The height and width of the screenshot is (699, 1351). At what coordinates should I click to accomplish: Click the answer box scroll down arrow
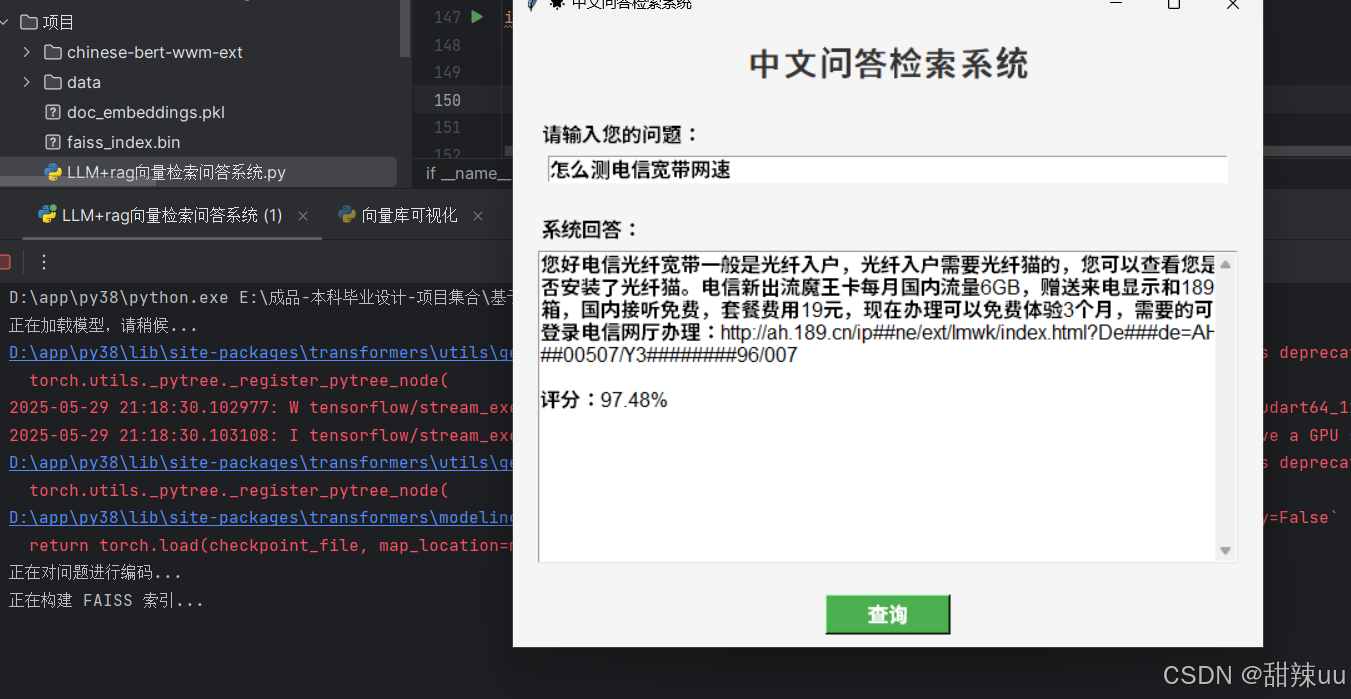tap(1225, 550)
